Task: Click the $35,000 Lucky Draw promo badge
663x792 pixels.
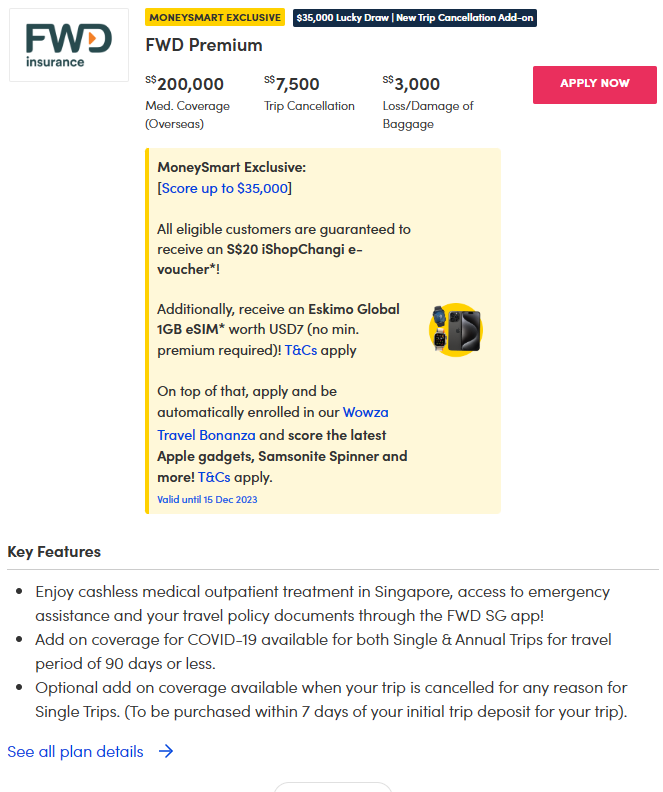Action: (415, 18)
